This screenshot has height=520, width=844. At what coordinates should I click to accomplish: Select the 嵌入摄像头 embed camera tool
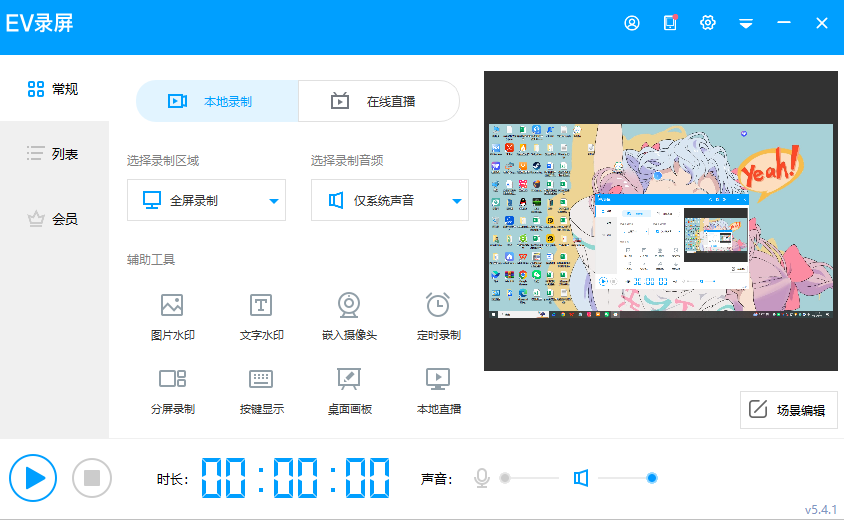click(349, 316)
